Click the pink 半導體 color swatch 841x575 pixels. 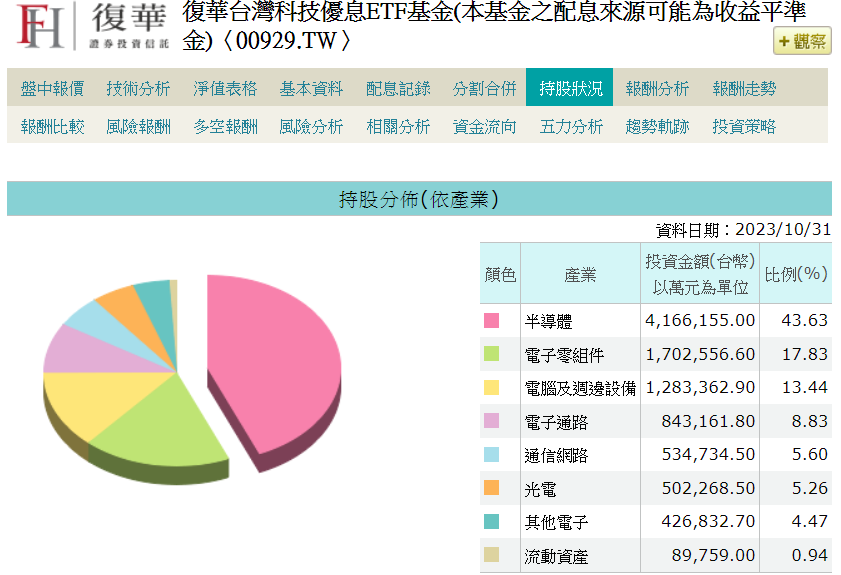click(491, 320)
